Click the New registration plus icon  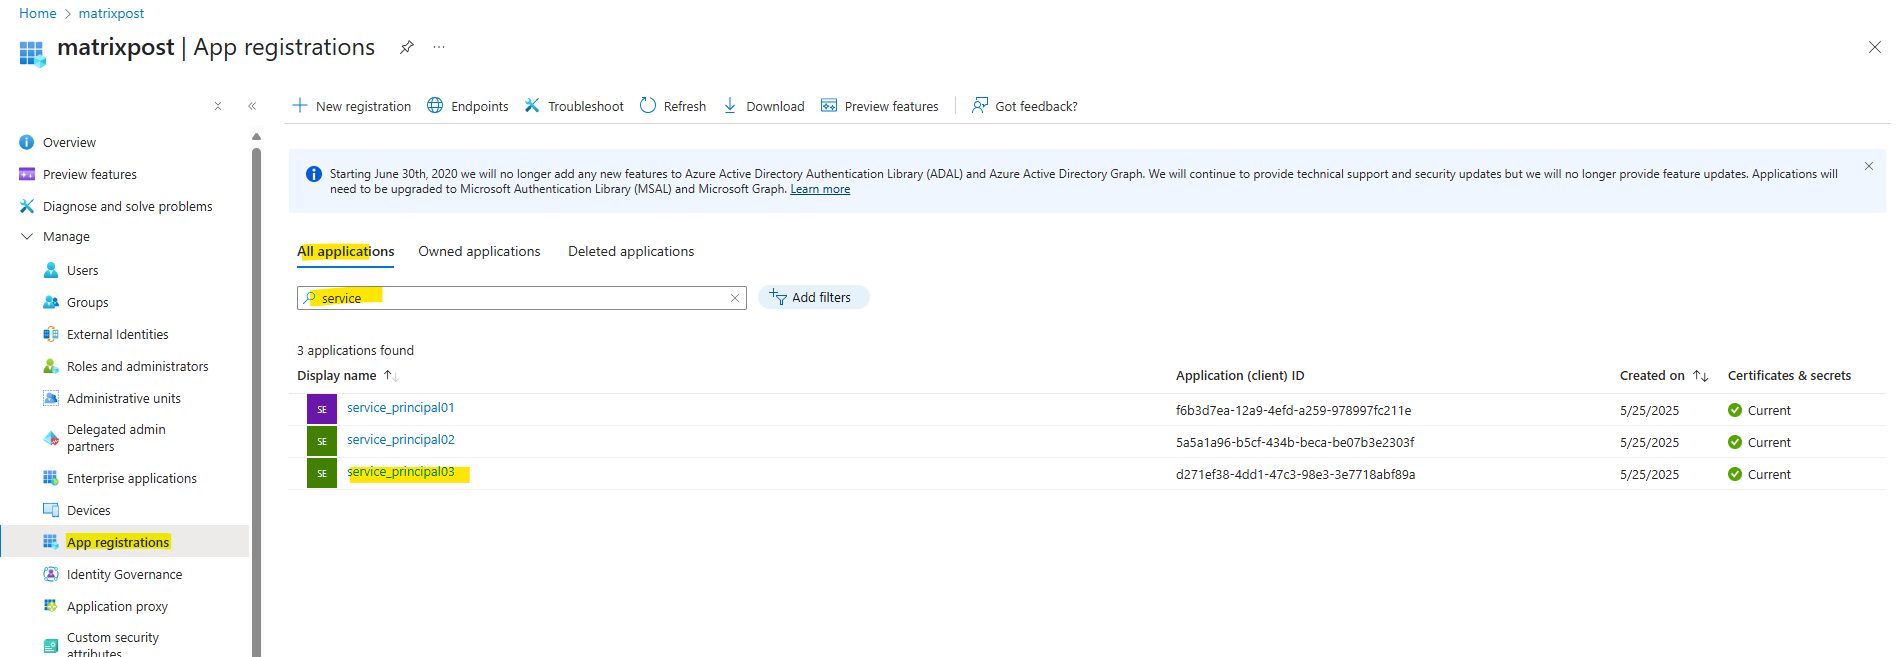click(299, 105)
